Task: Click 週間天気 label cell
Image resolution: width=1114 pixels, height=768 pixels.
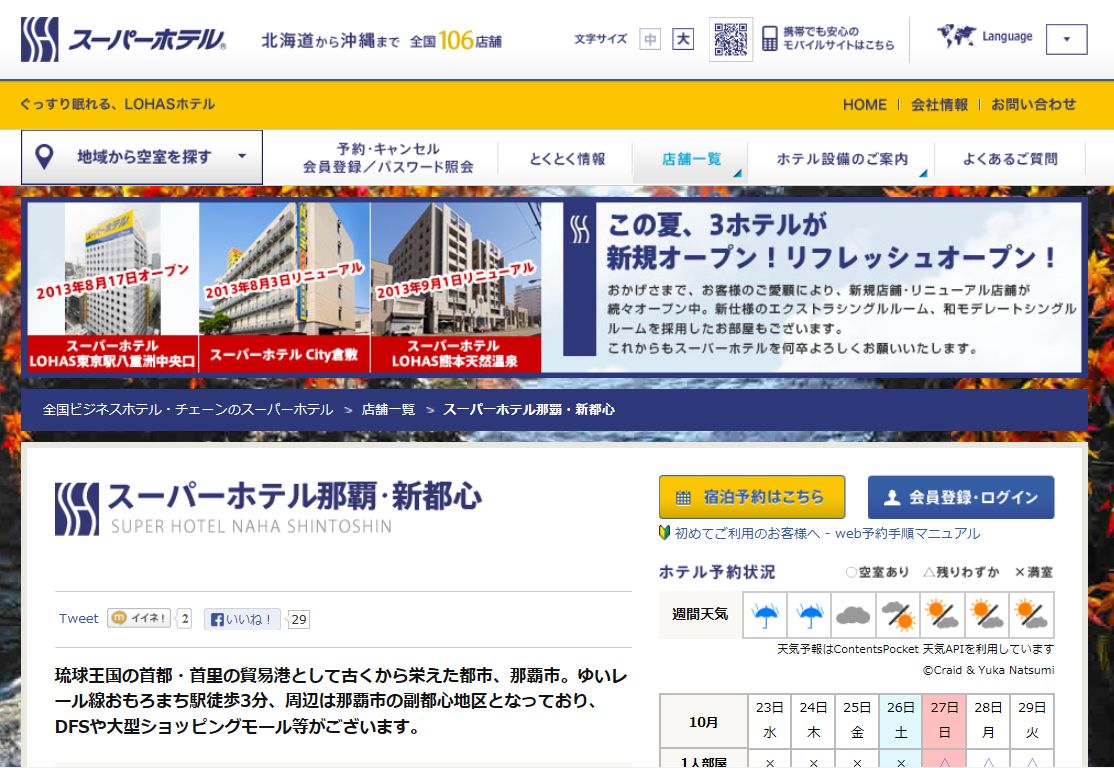Action: click(x=701, y=614)
